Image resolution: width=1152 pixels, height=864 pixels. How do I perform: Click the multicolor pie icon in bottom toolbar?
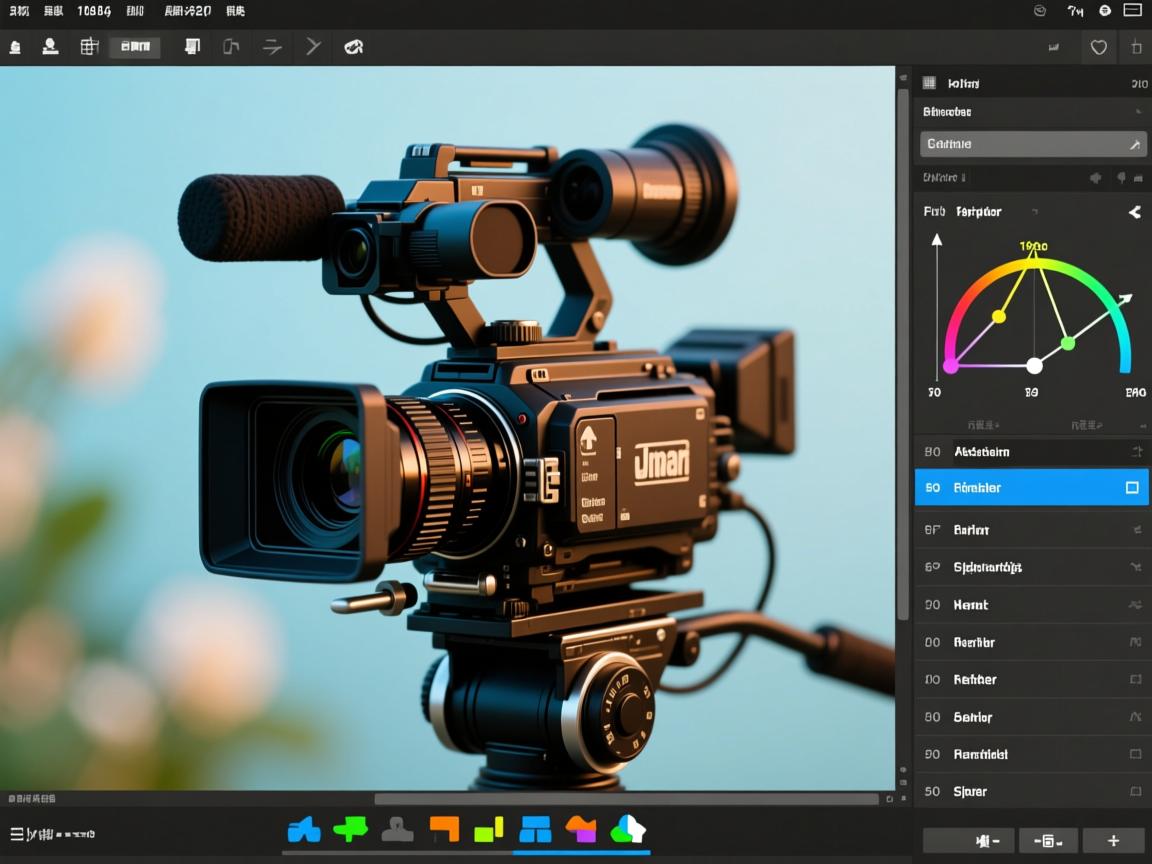pyautogui.click(x=628, y=829)
